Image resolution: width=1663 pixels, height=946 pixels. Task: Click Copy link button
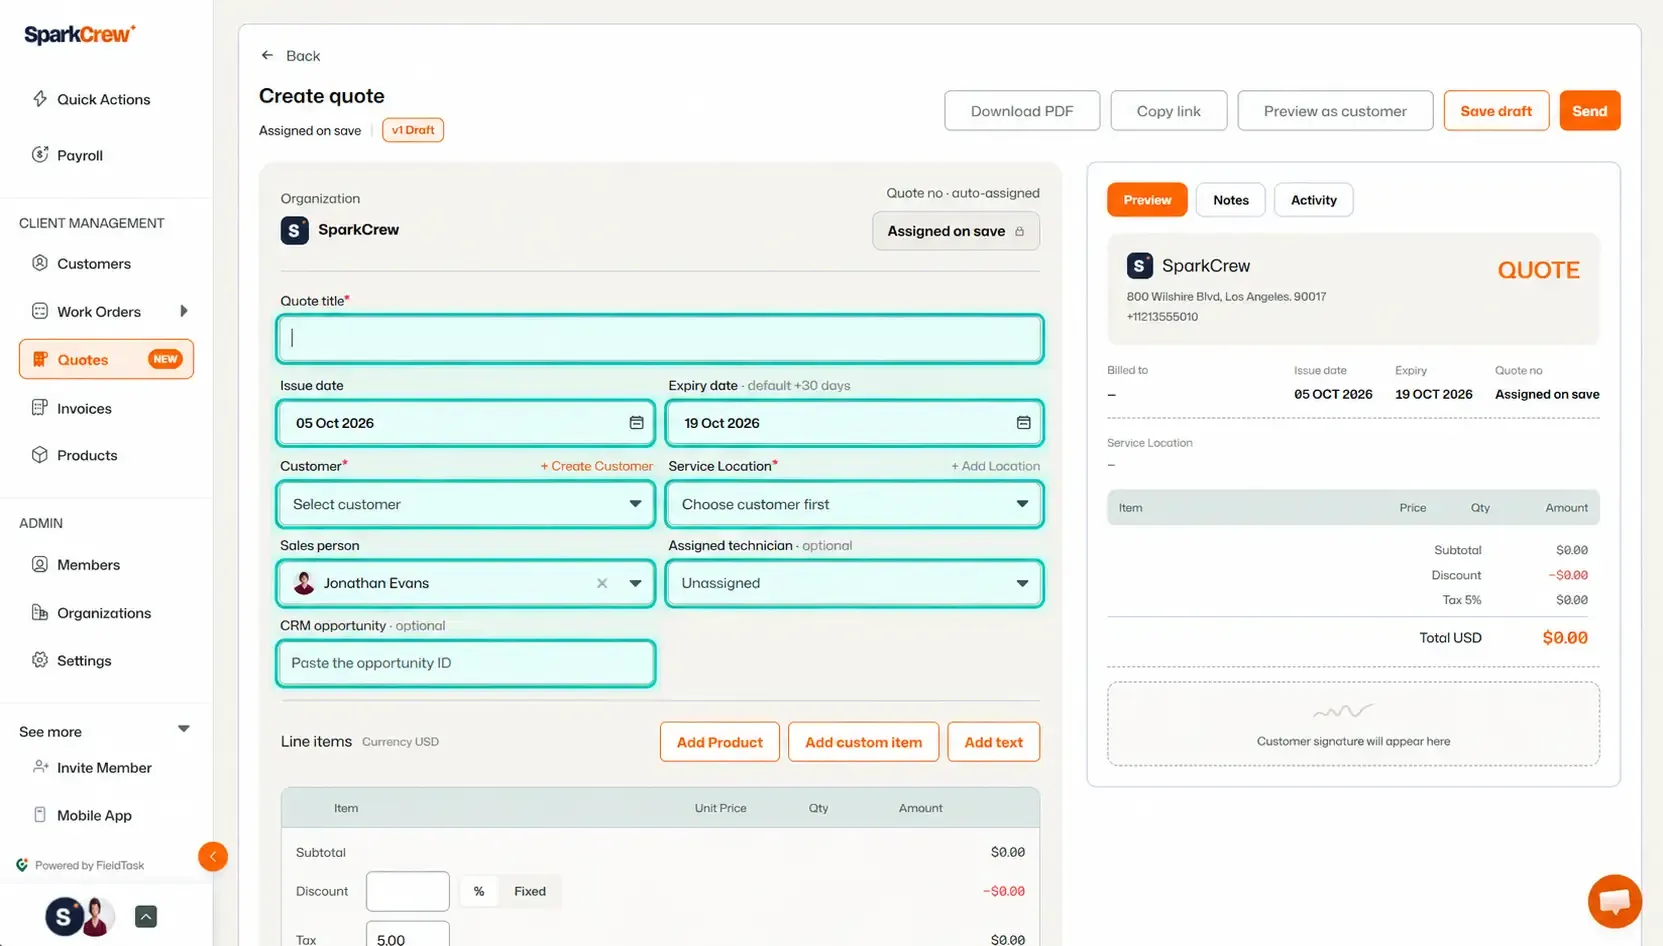tap(1168, 111)
